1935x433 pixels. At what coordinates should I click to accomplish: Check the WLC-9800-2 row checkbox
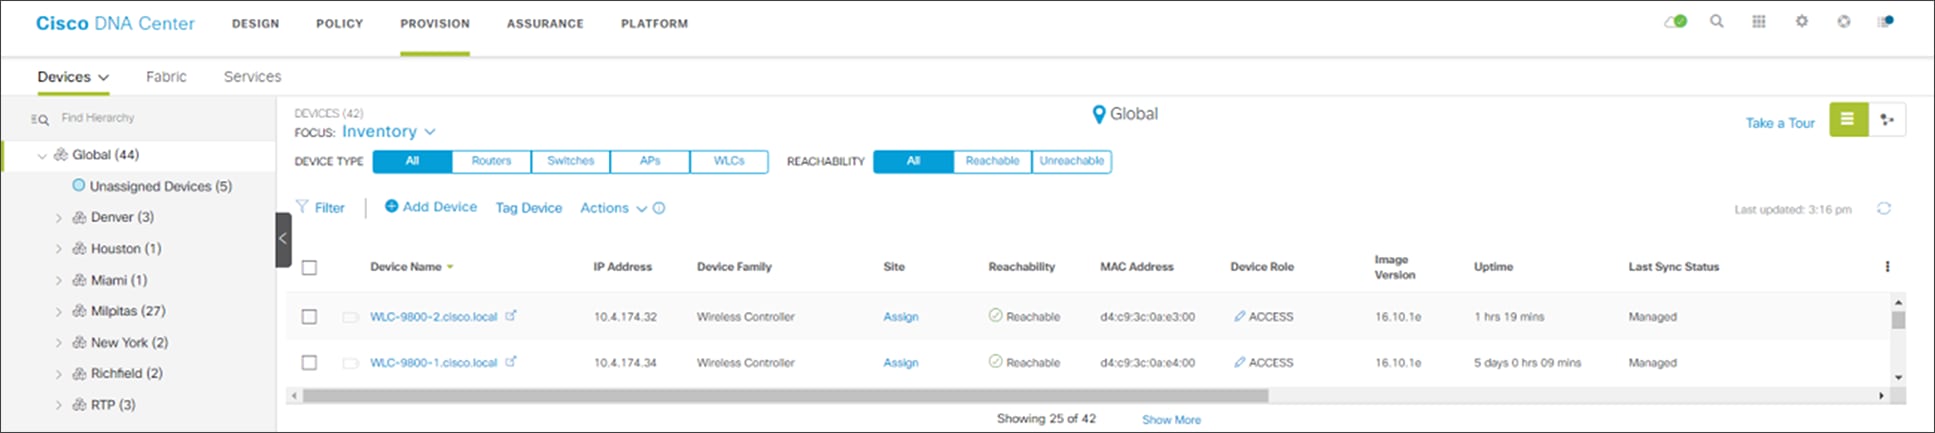[x=309, y=316]
